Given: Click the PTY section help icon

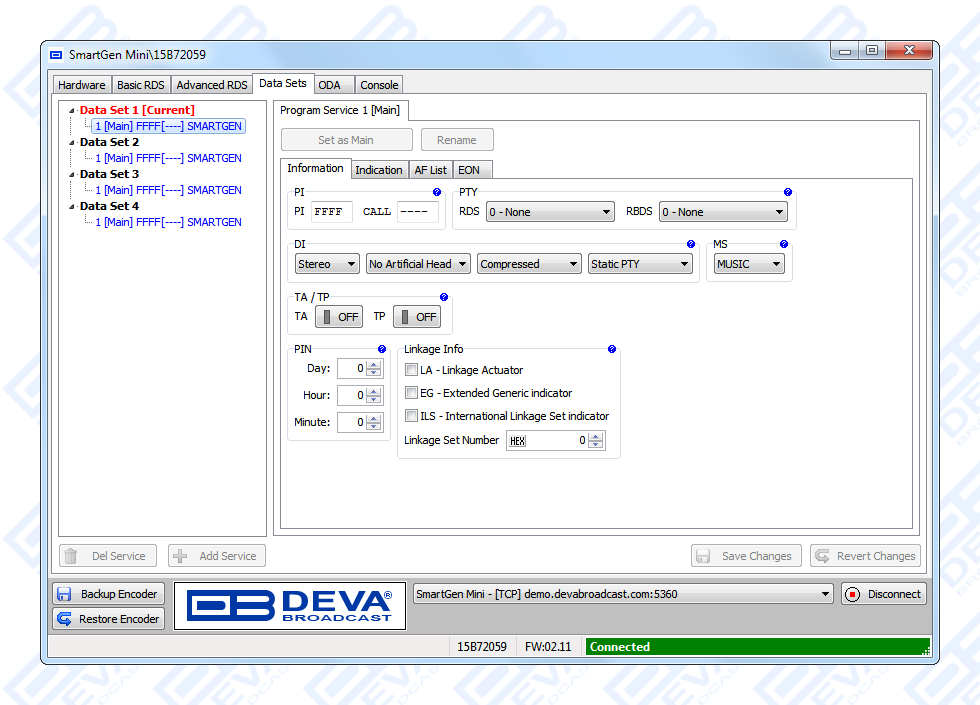Looking at the screenshot, I should (x=788, y=192).
